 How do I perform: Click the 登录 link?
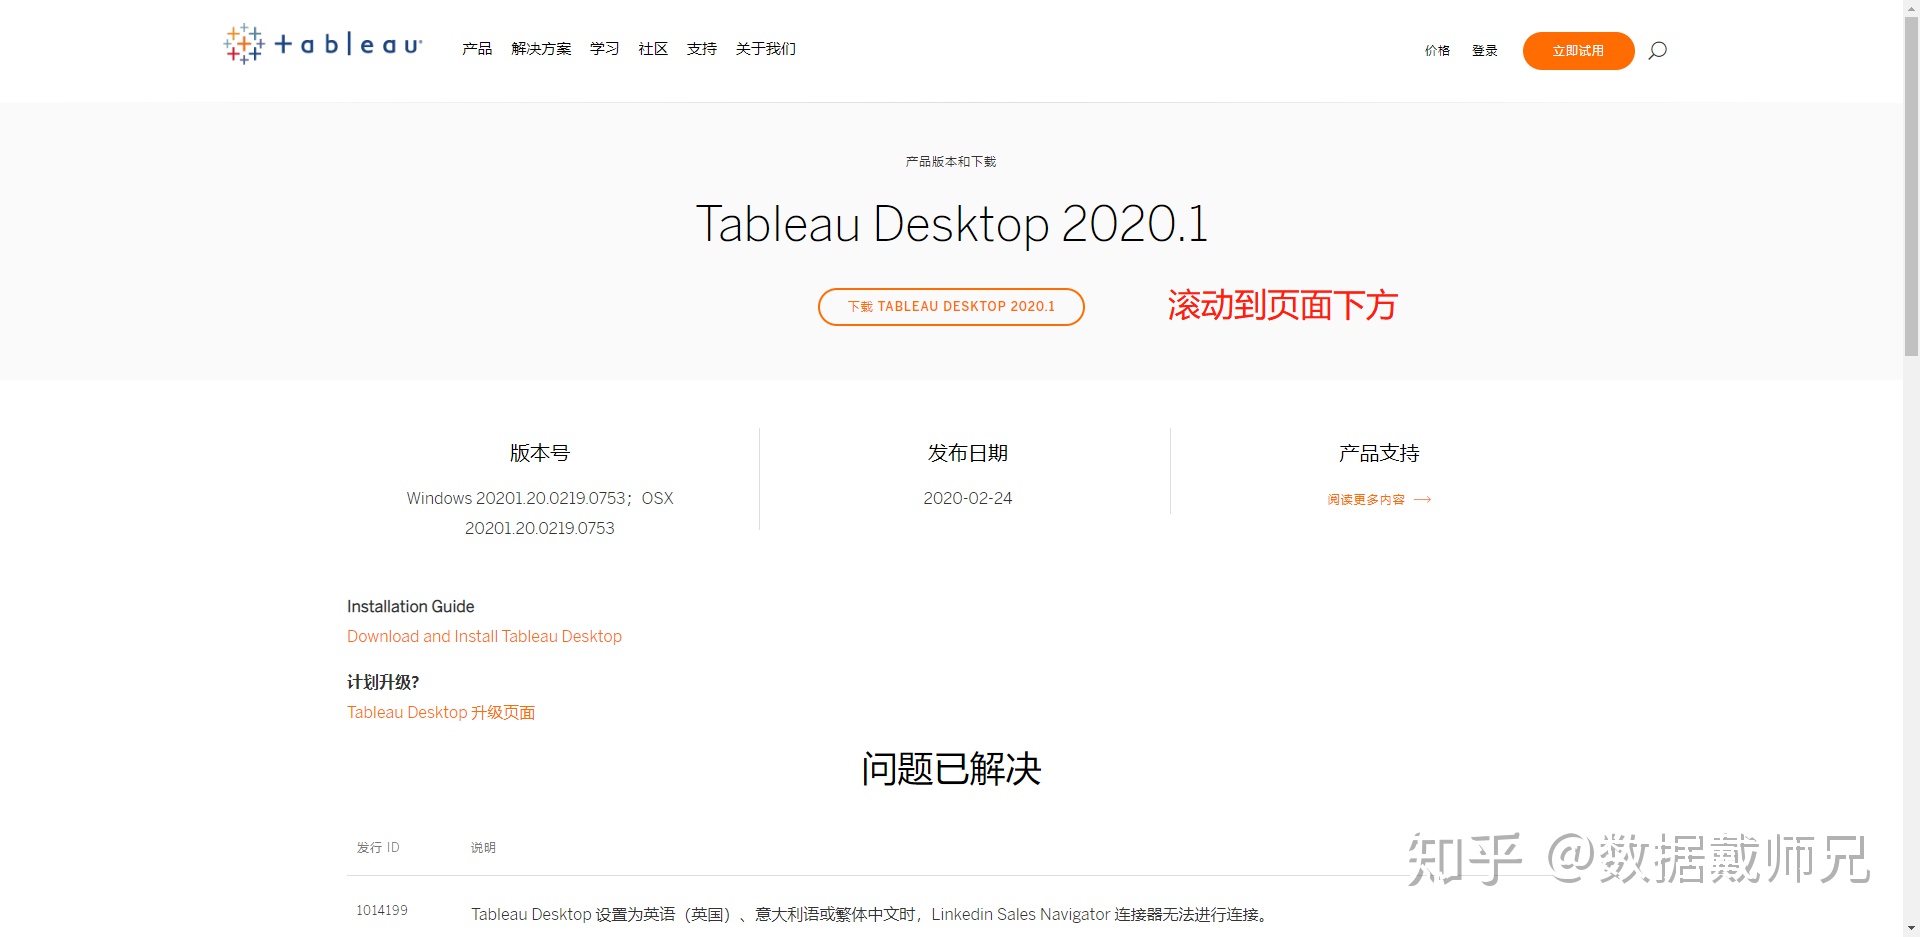coord(1484,50)
